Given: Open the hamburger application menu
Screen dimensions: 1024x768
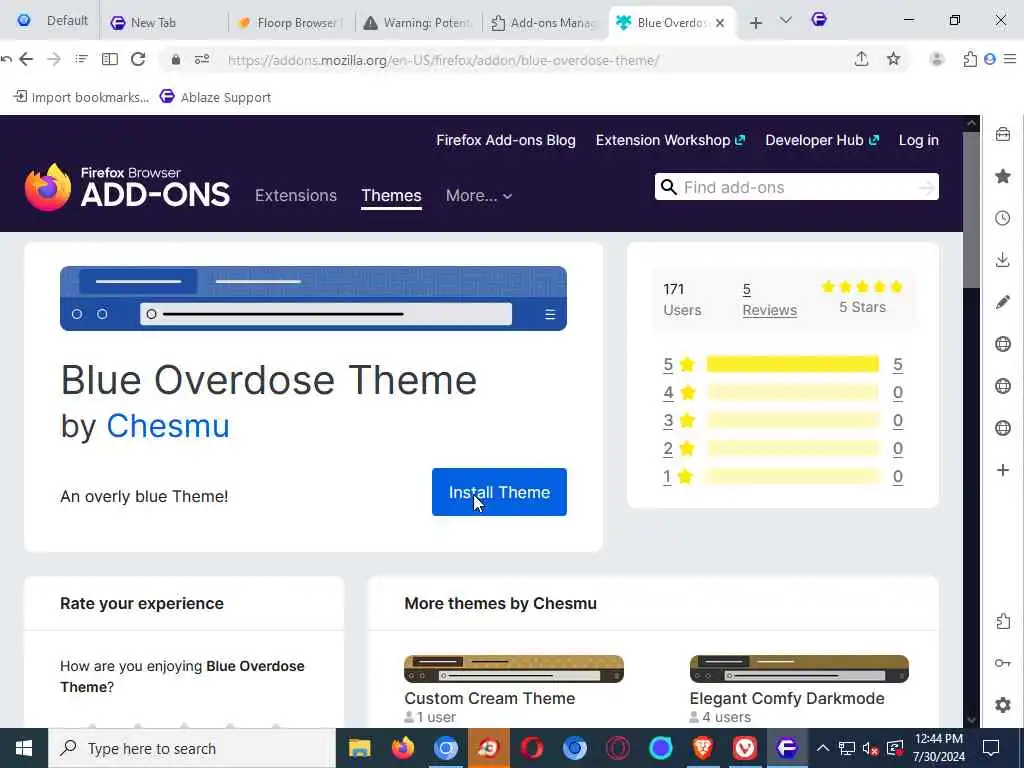Looking at the screenshot, I should [x=1010, y=59].
